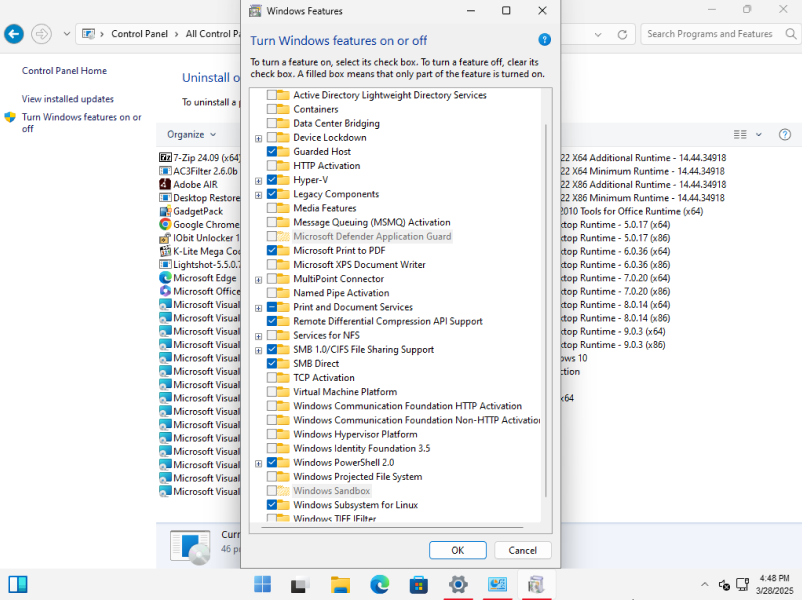Click the help question mark in Control Panel toolbar
802x600 pixels.
[785, 135]
